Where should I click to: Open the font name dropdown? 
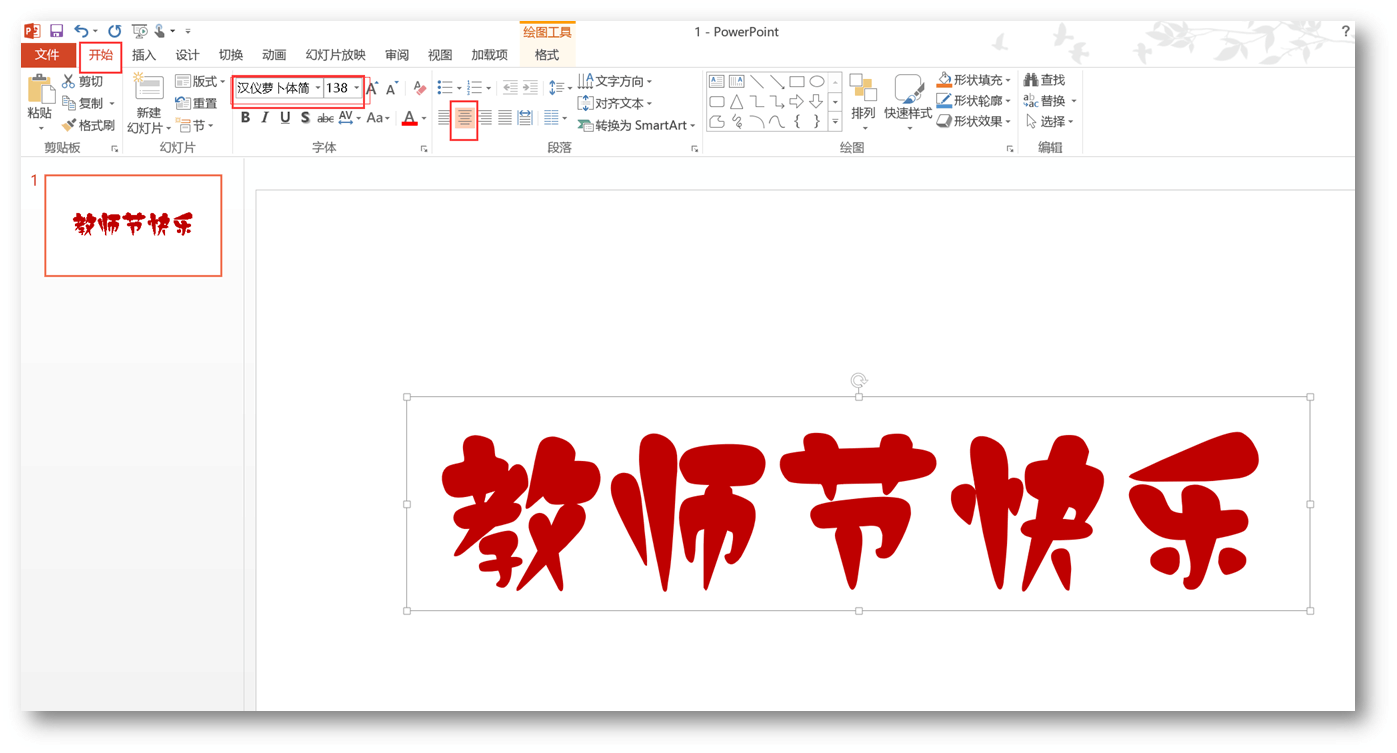coord(318,88)
